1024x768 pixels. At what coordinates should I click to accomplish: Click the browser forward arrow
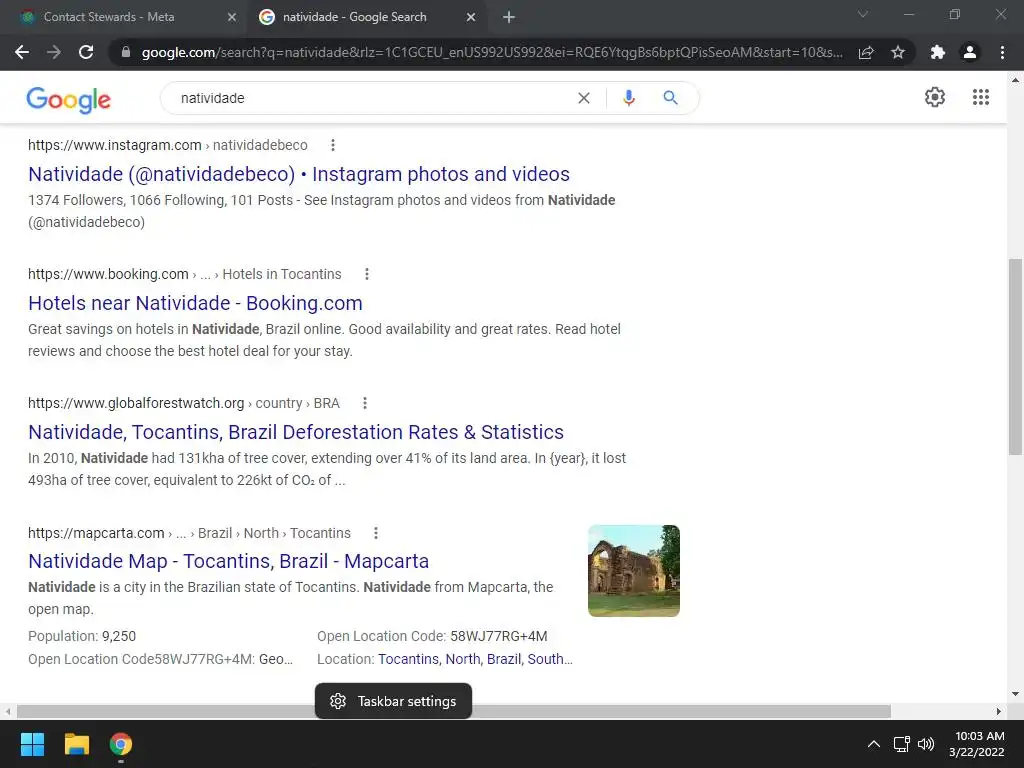(x=54, y=52)
